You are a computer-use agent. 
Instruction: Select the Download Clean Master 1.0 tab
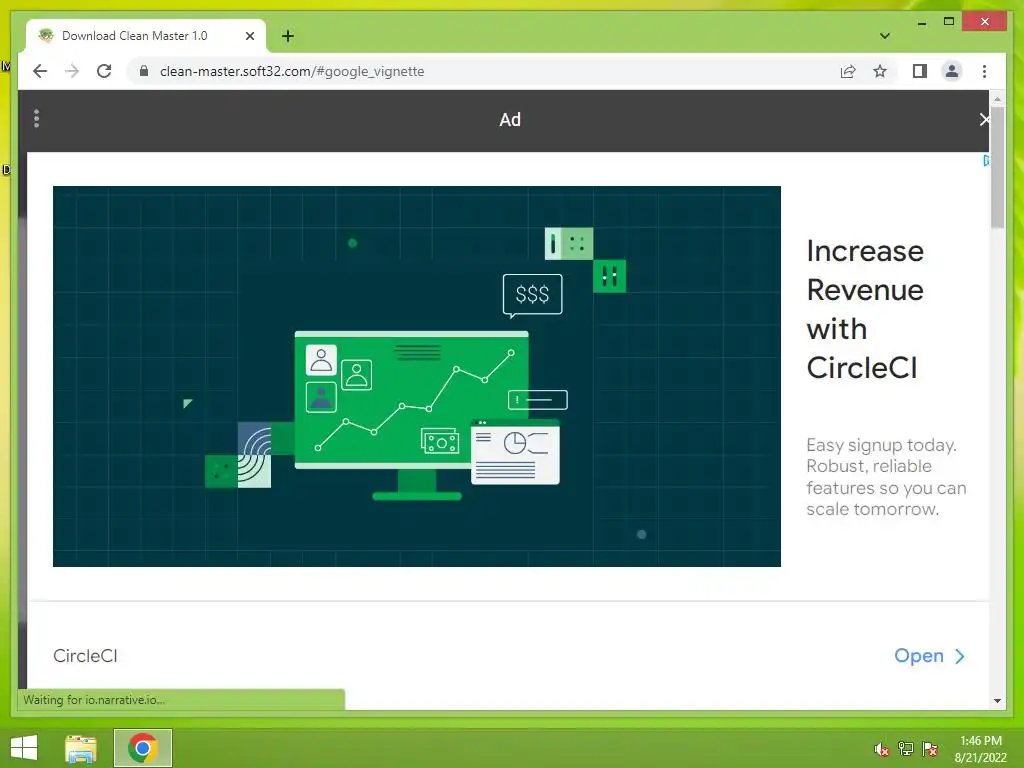click(x=146, y=36)
